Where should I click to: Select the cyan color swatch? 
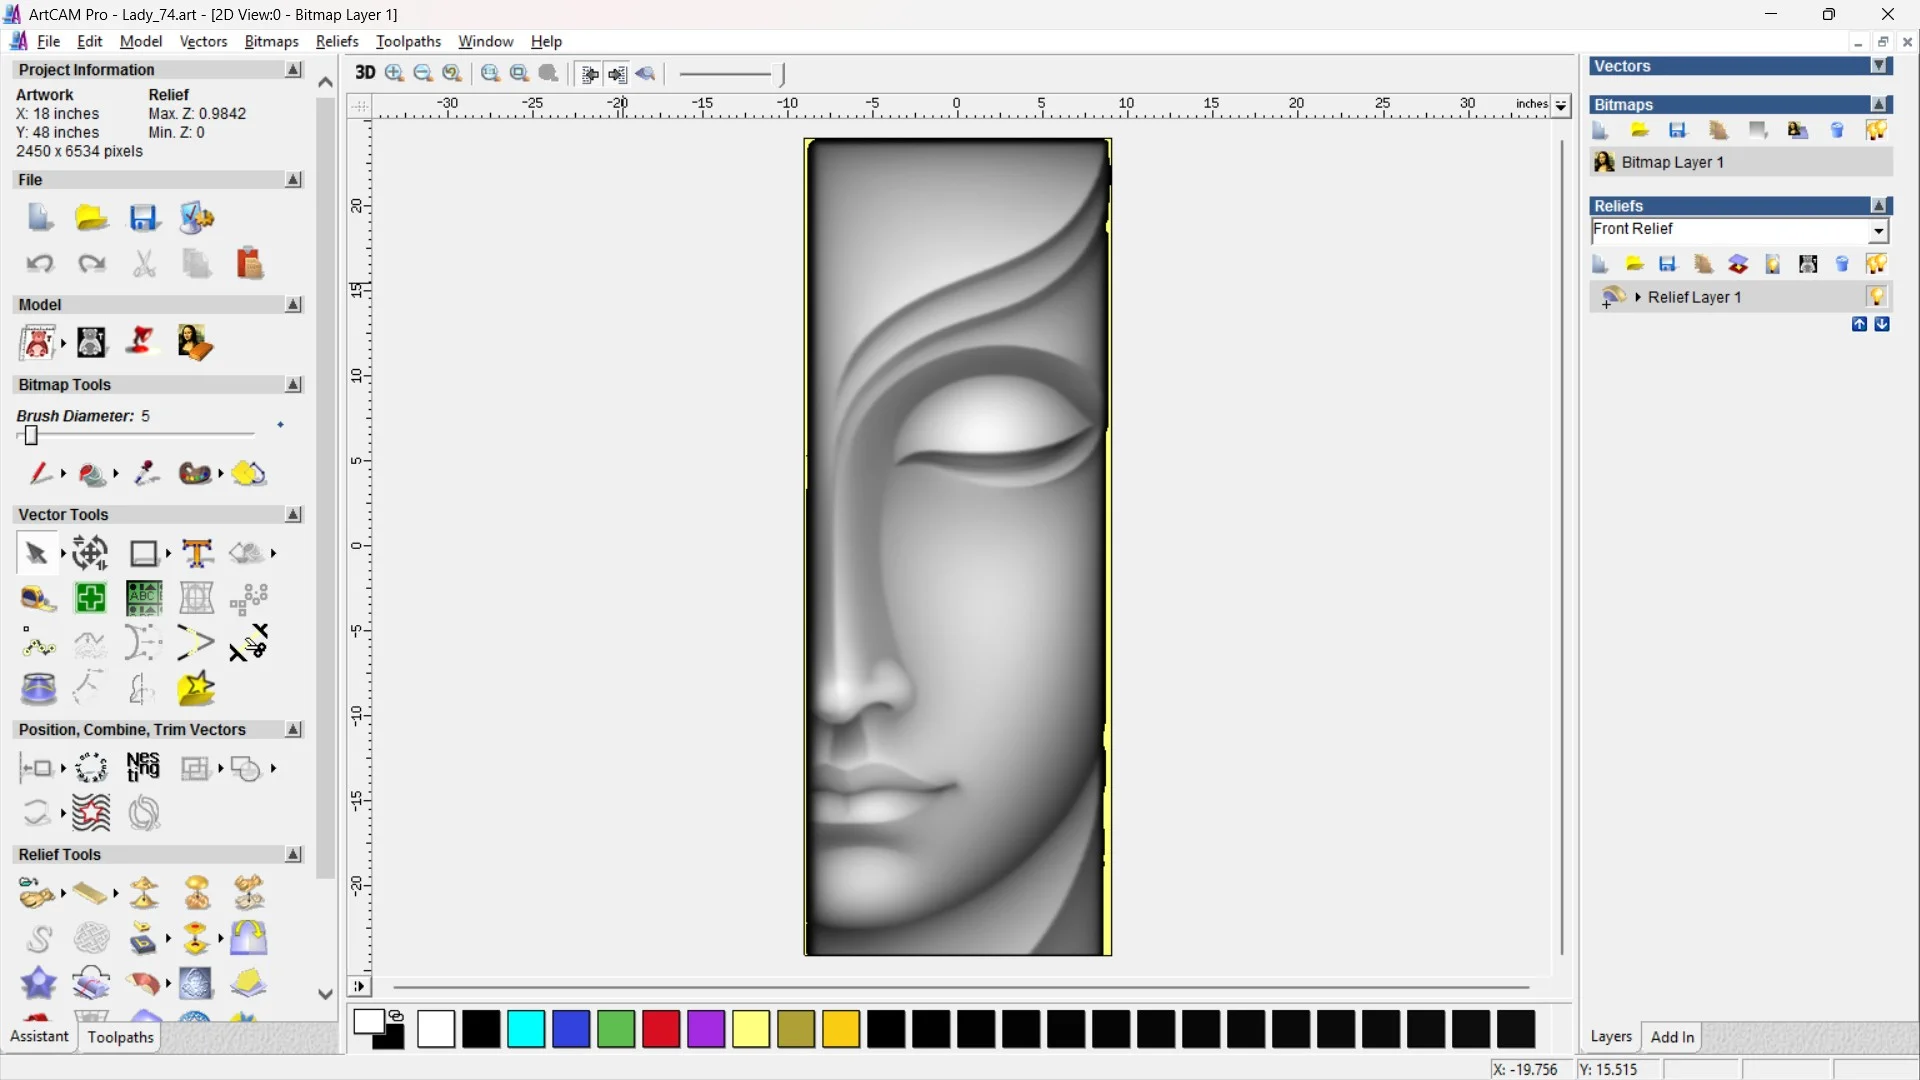[526, 1029]
